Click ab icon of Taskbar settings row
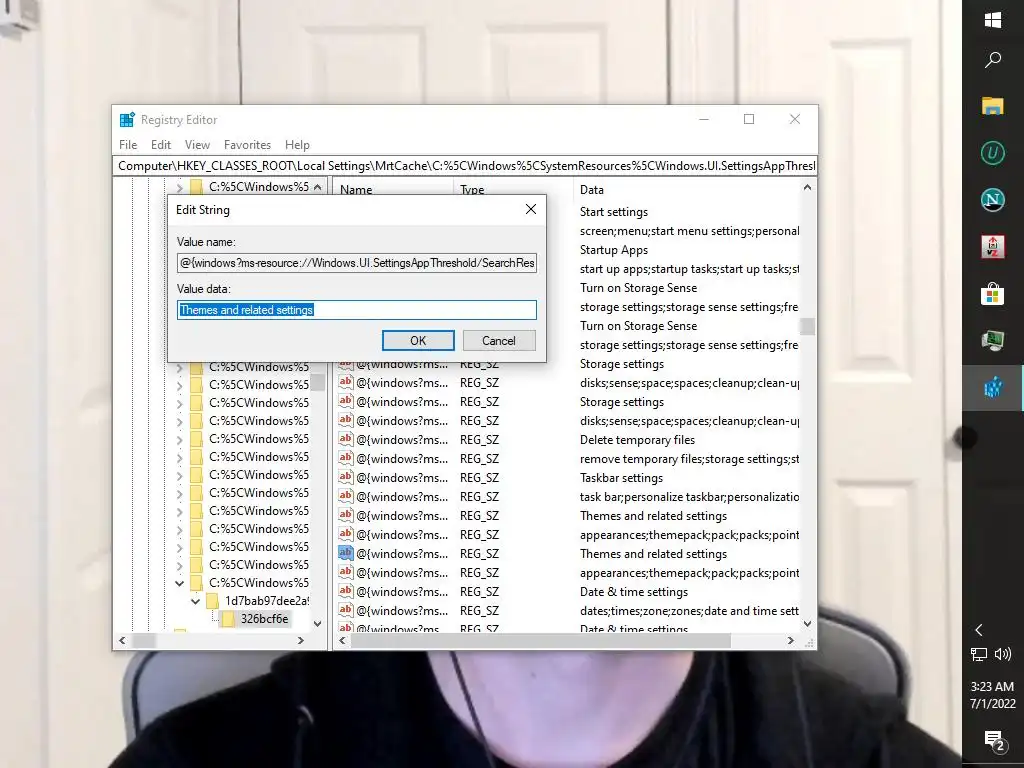The width and height of the screenshot is (1024, 768). [x=345, y=477]
